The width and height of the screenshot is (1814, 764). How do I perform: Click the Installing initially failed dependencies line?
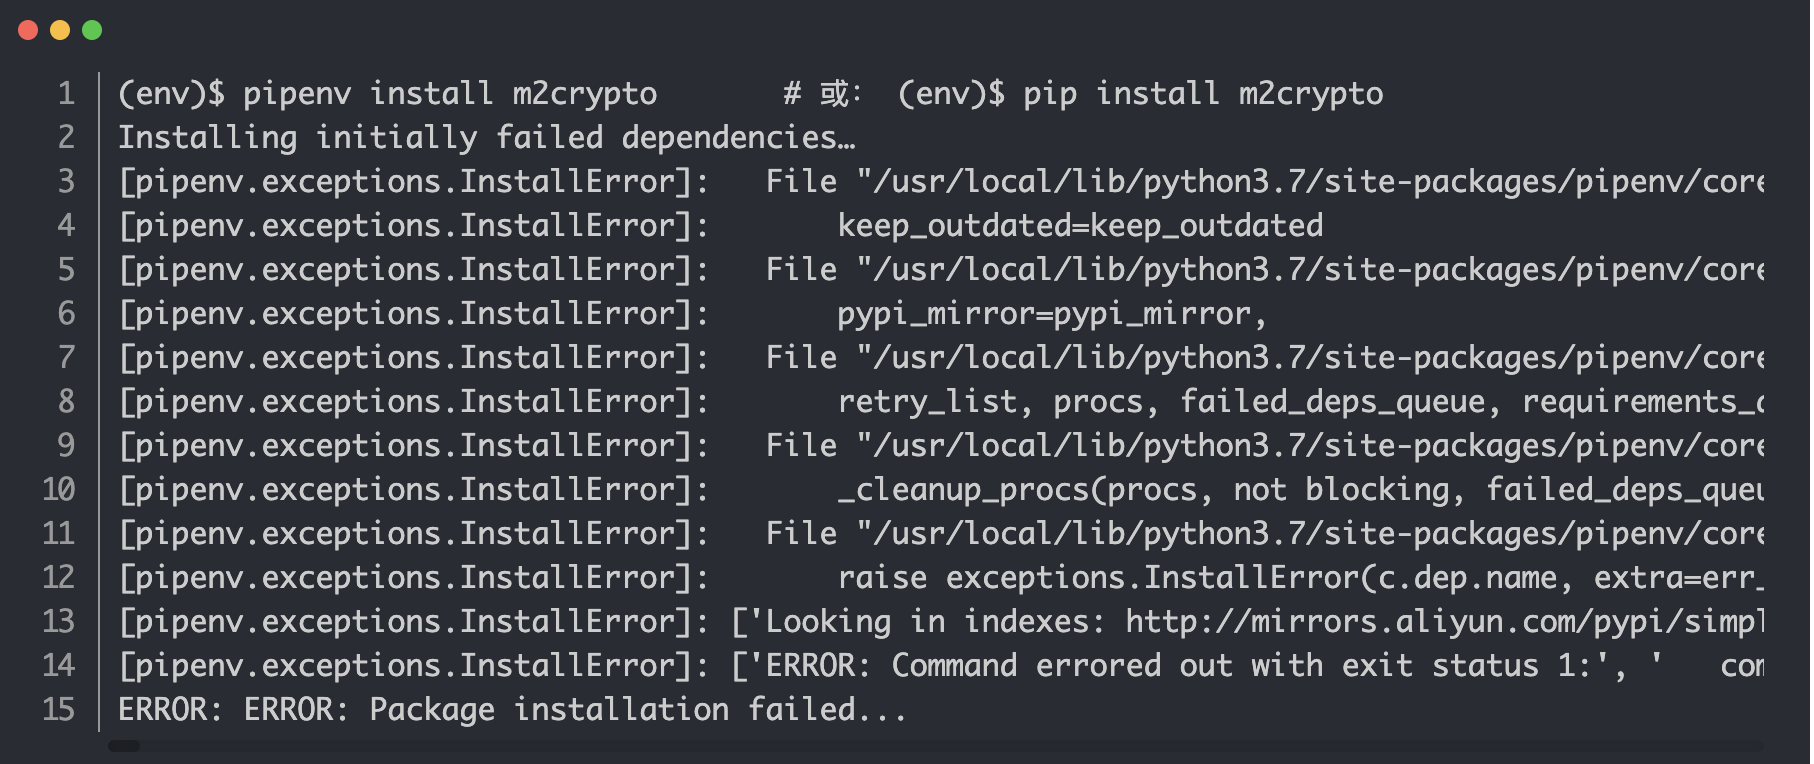488,137
